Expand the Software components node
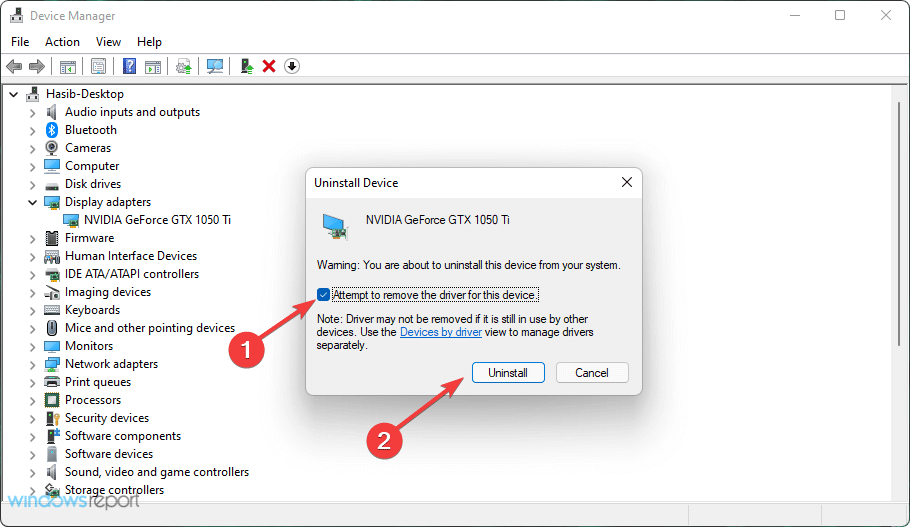910x527 pixels. point(32,436)
